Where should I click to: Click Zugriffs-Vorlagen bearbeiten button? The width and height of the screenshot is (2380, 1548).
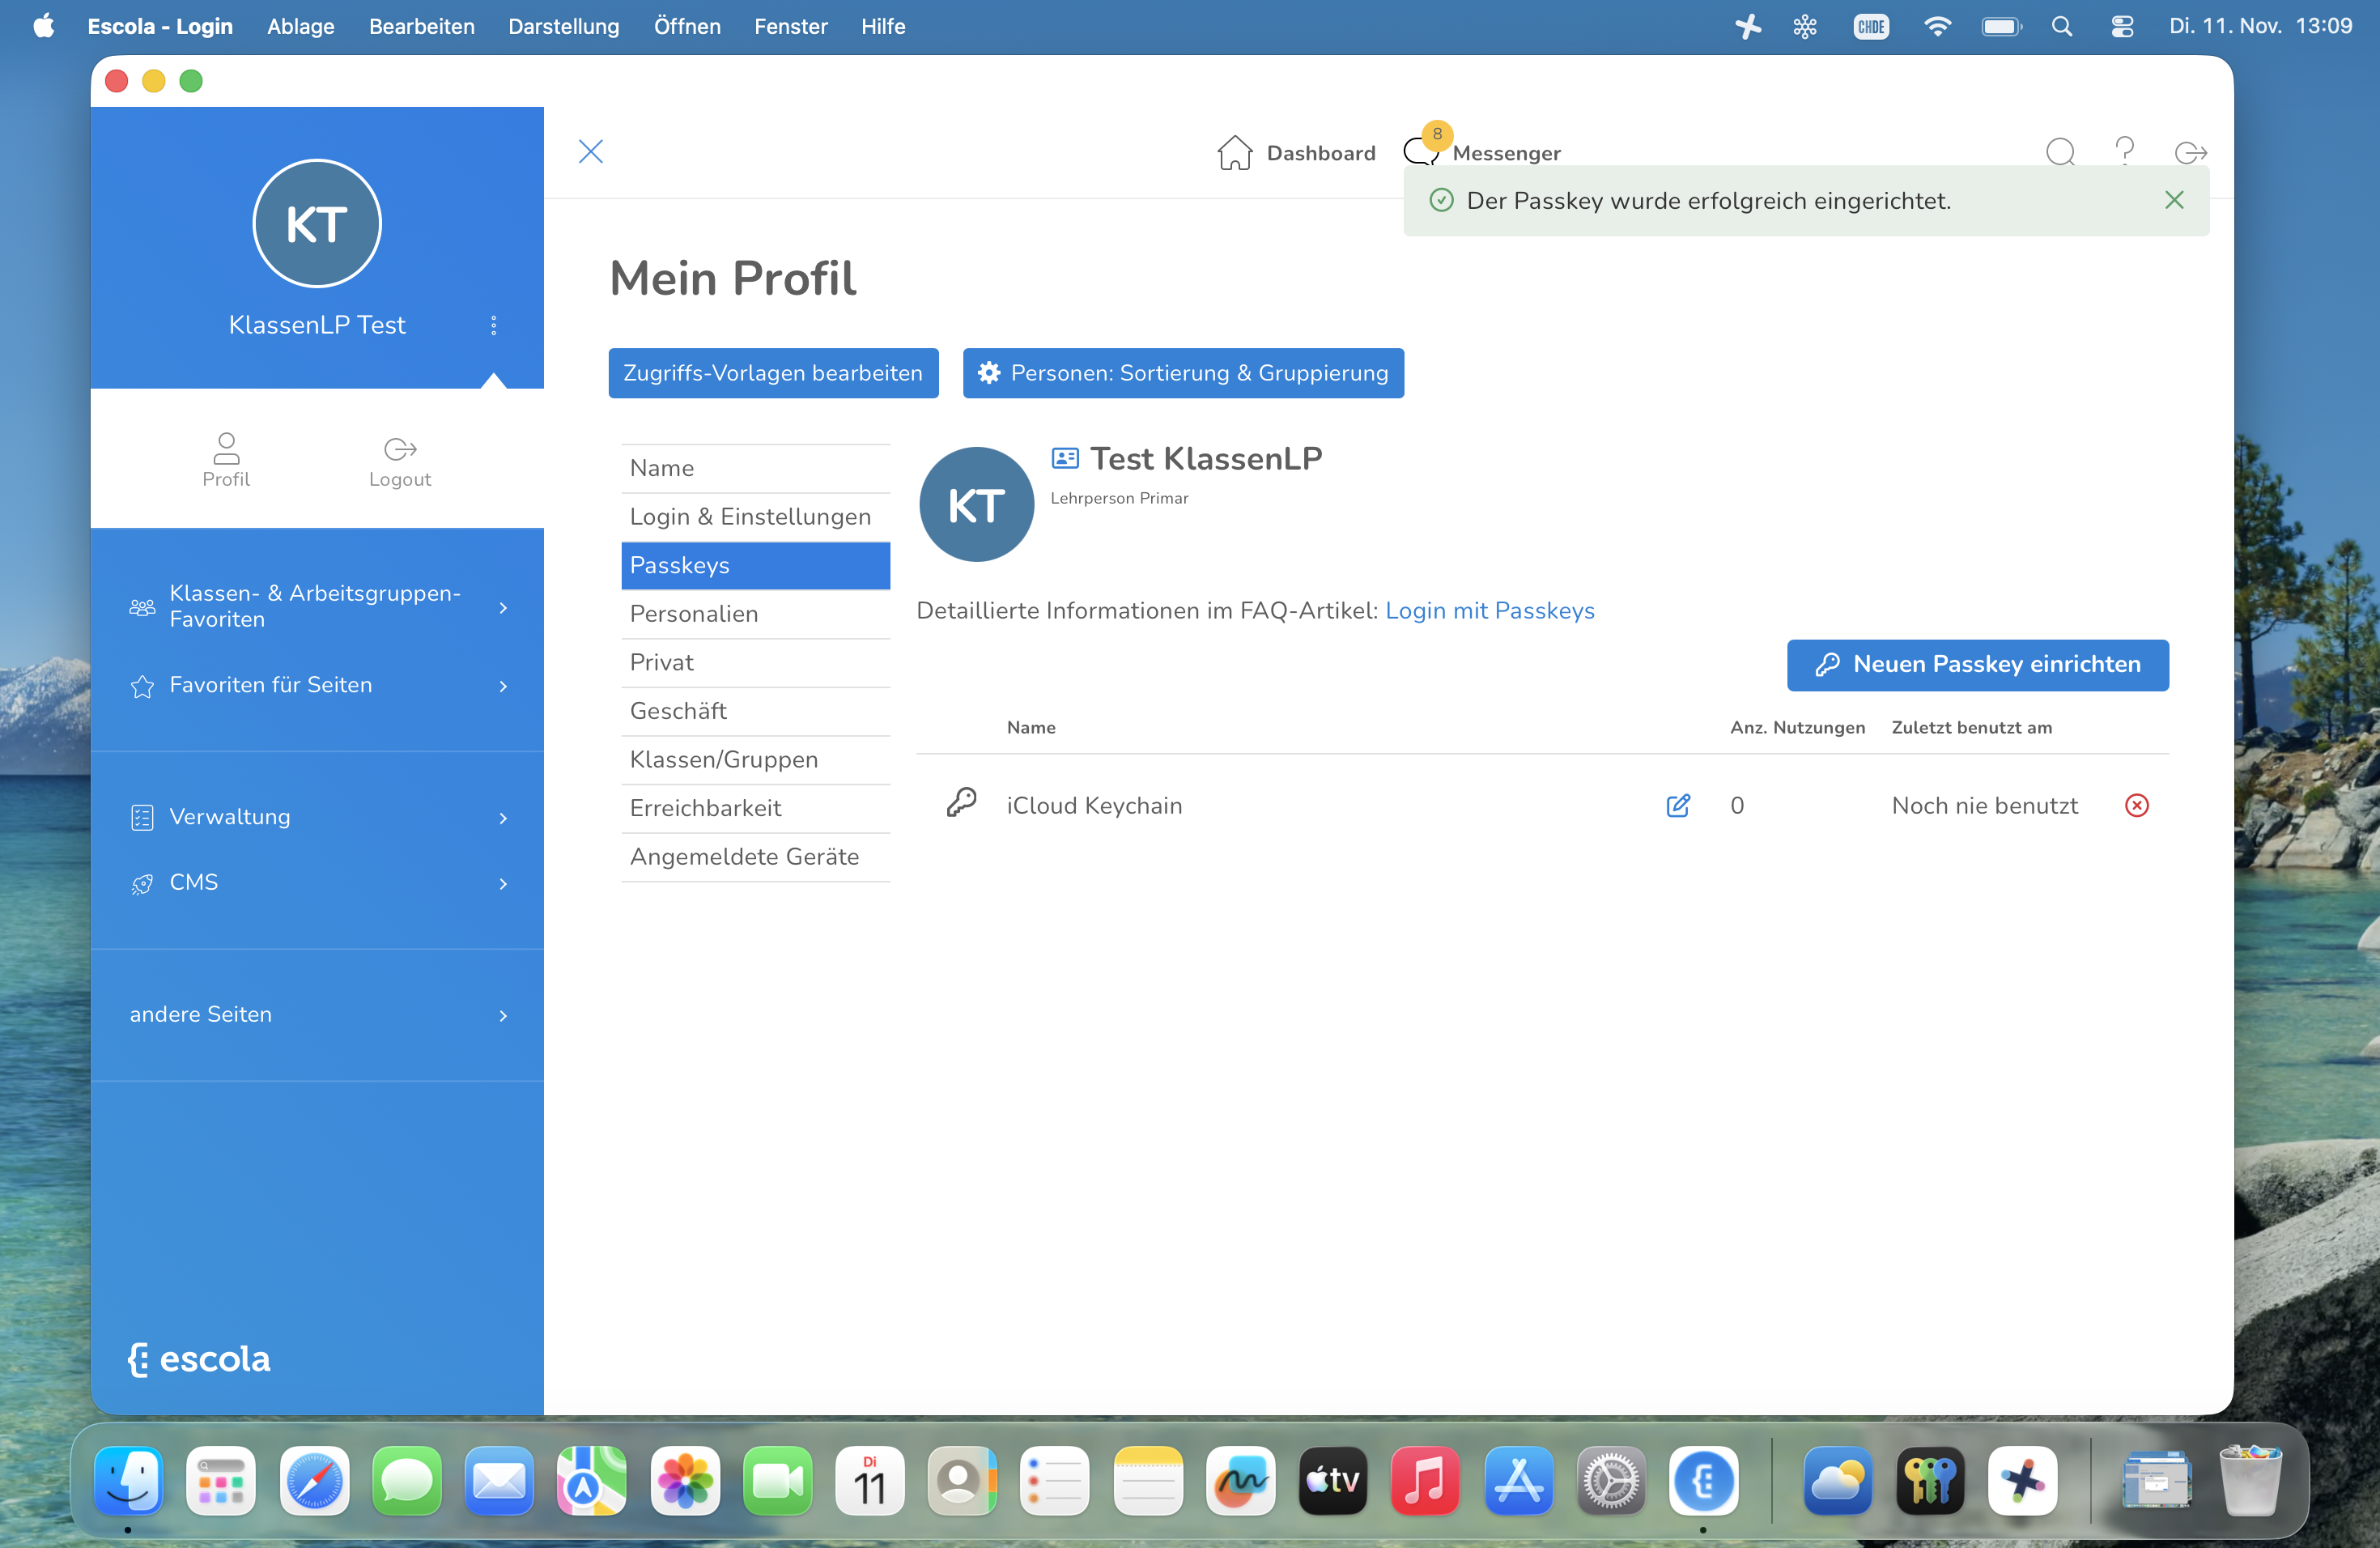773,373
